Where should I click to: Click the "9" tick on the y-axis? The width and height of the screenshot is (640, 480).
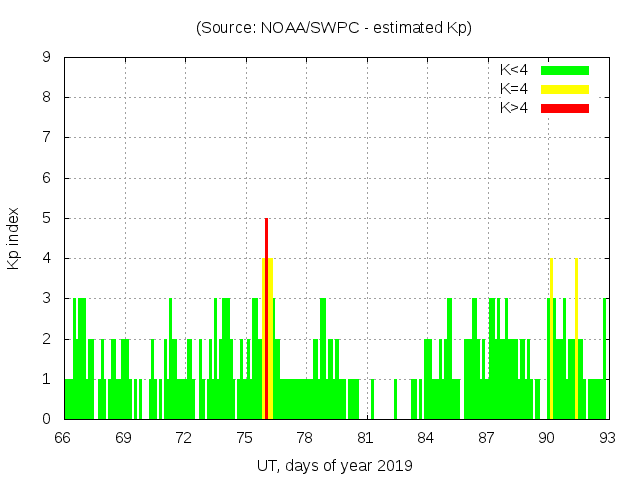(x=47, y=58)
